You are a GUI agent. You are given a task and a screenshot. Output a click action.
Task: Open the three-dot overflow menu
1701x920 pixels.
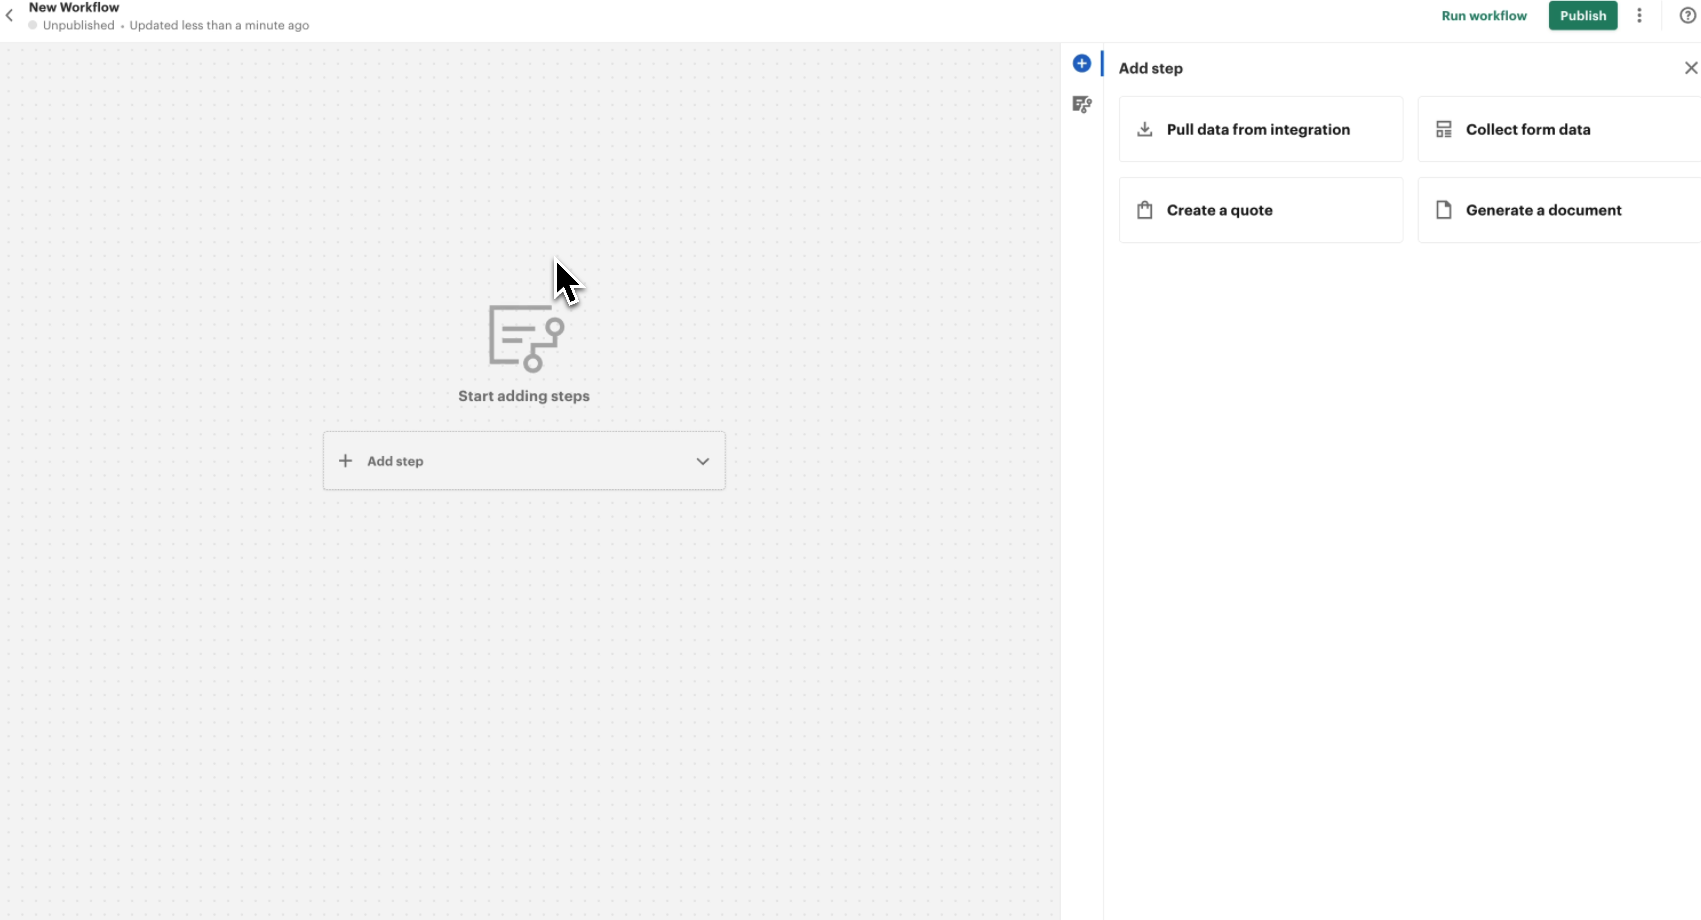point(1639,15)
